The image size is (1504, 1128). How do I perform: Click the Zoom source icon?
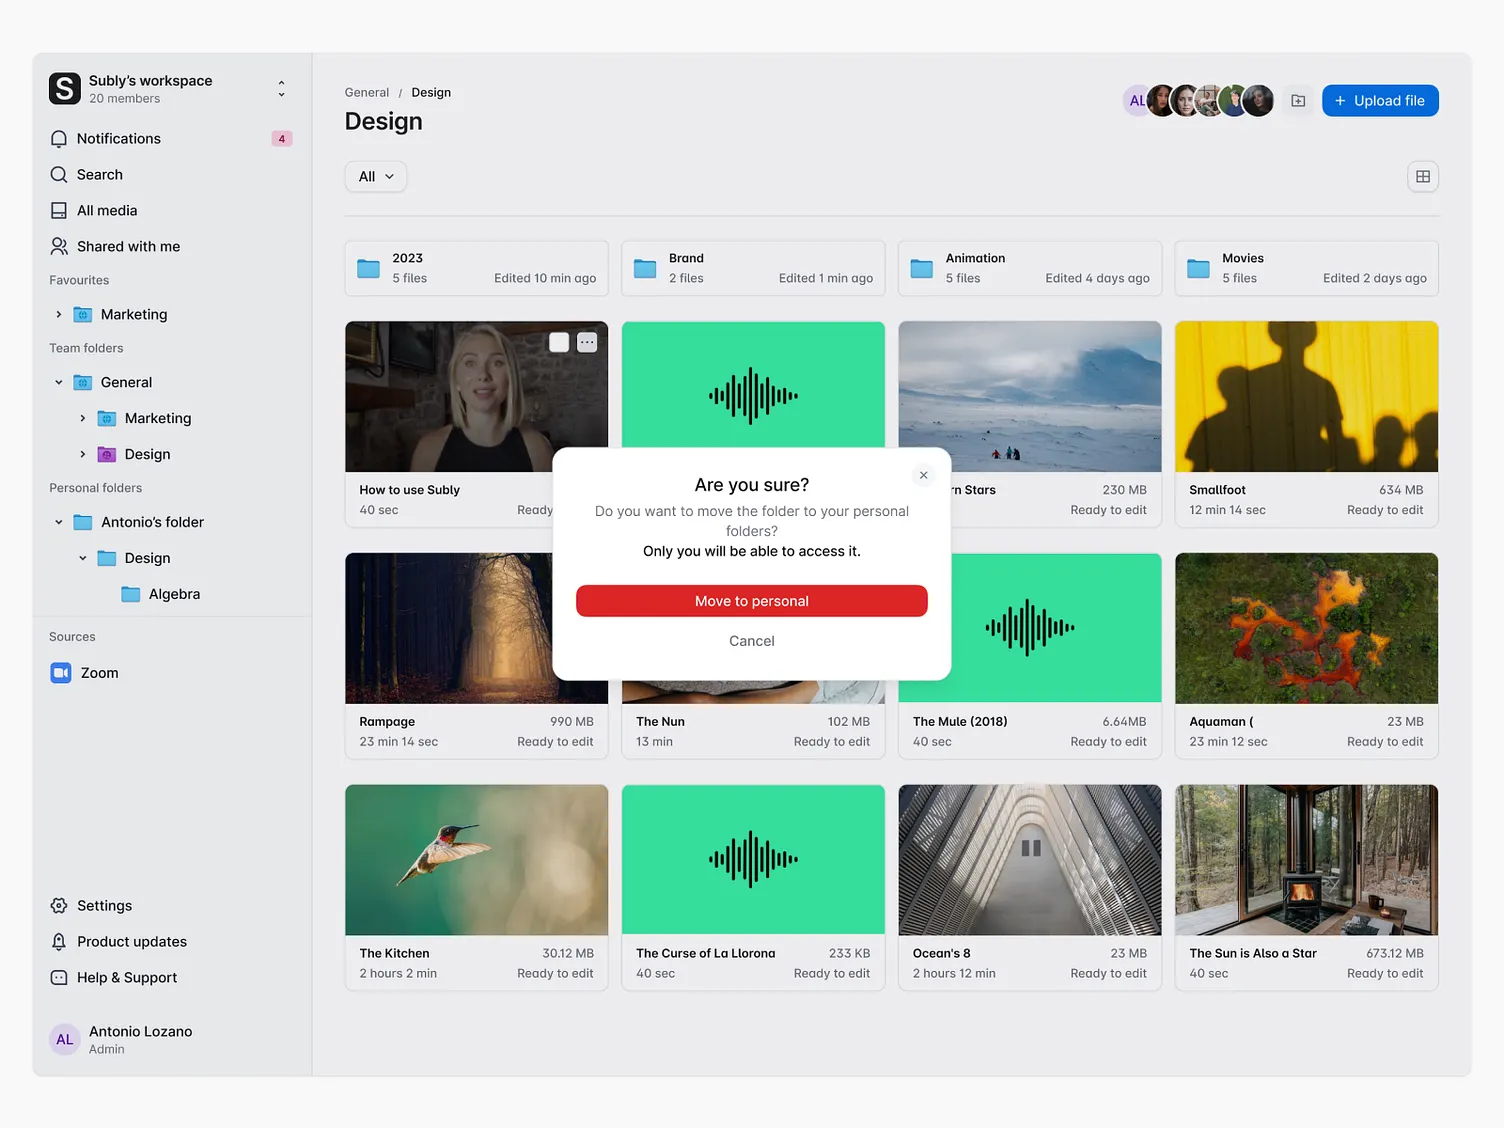[61, 673]
